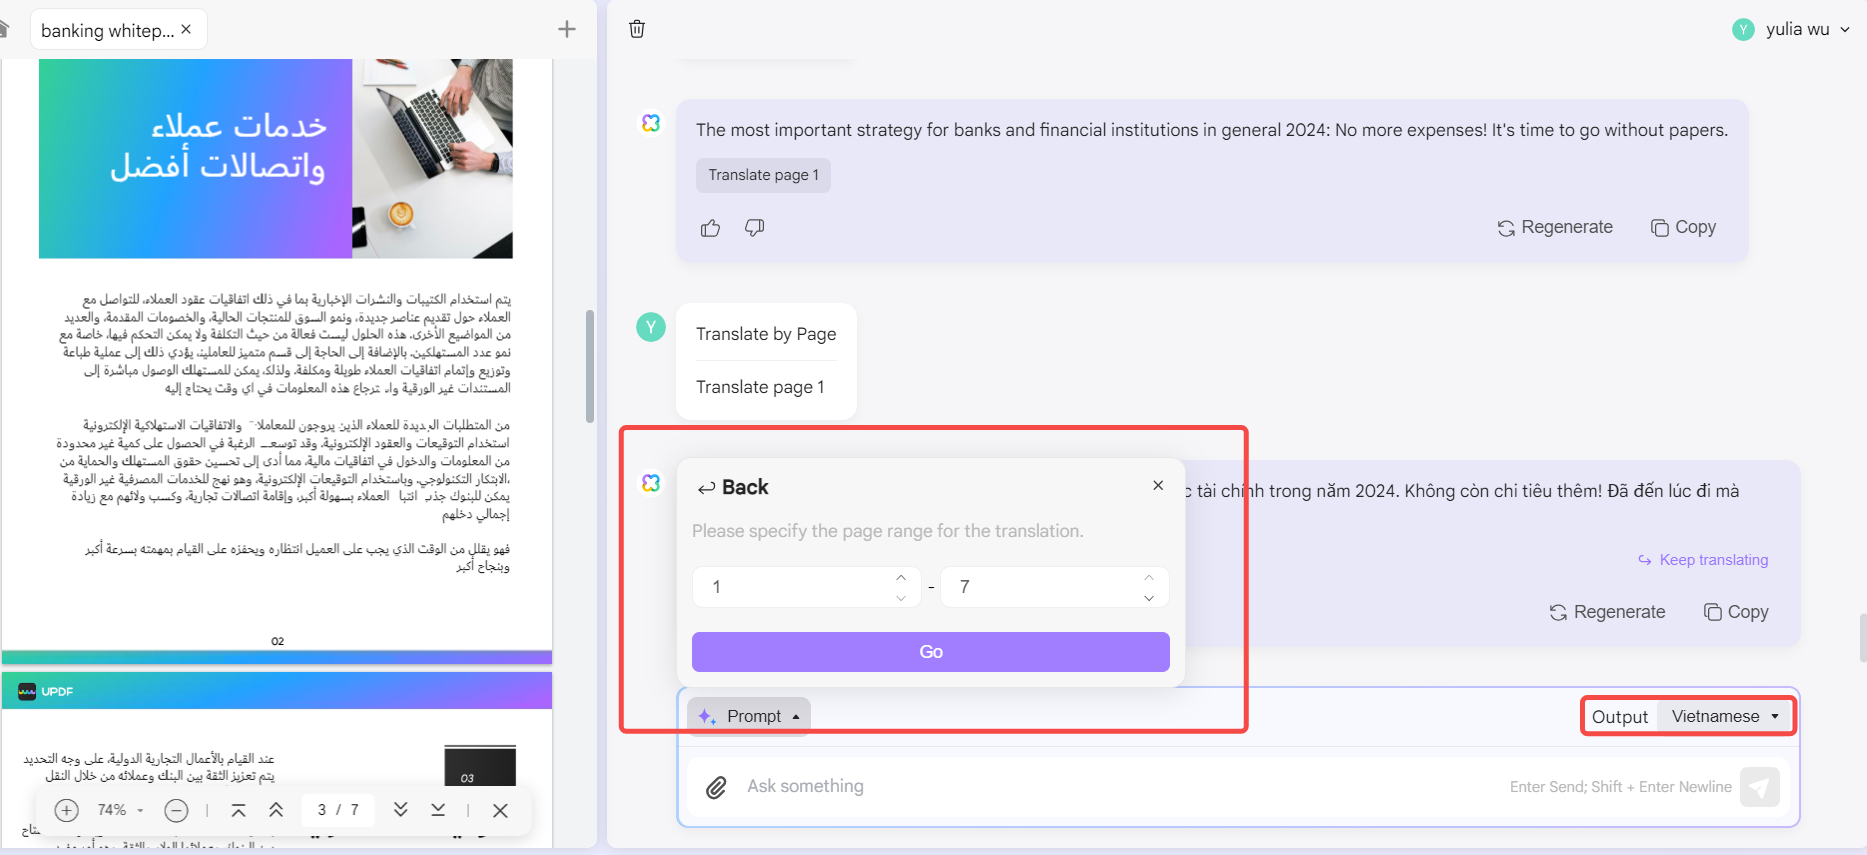Screen dimensions: 1867x855
Task: Click the Ask something input field
Action: pos(1120,786)
